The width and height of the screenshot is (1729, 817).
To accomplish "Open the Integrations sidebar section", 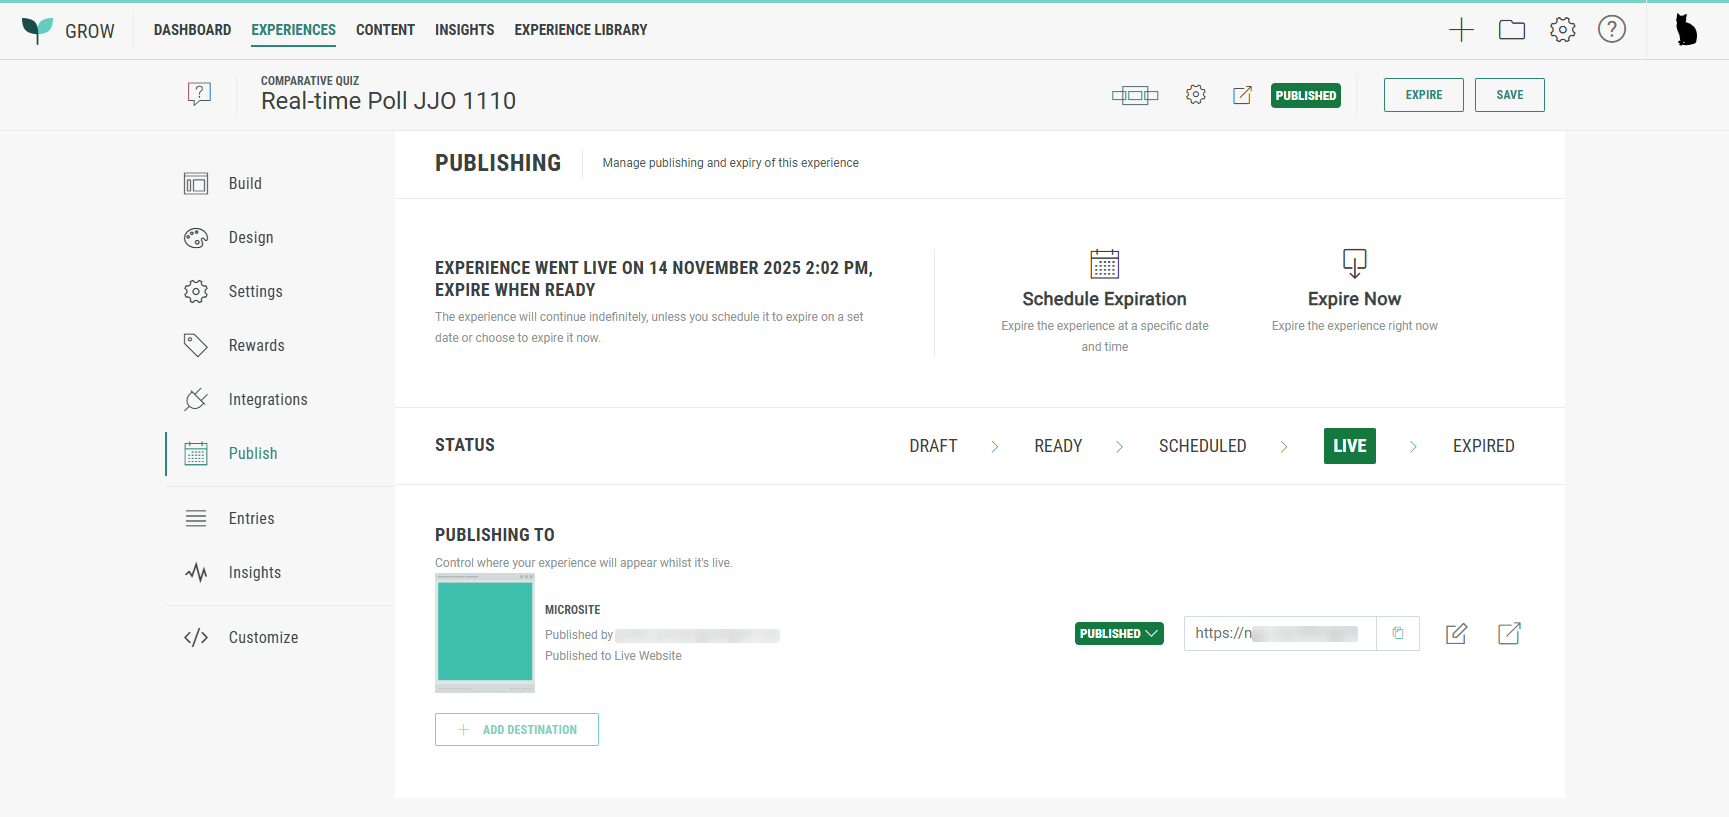I will coord(267,400).
